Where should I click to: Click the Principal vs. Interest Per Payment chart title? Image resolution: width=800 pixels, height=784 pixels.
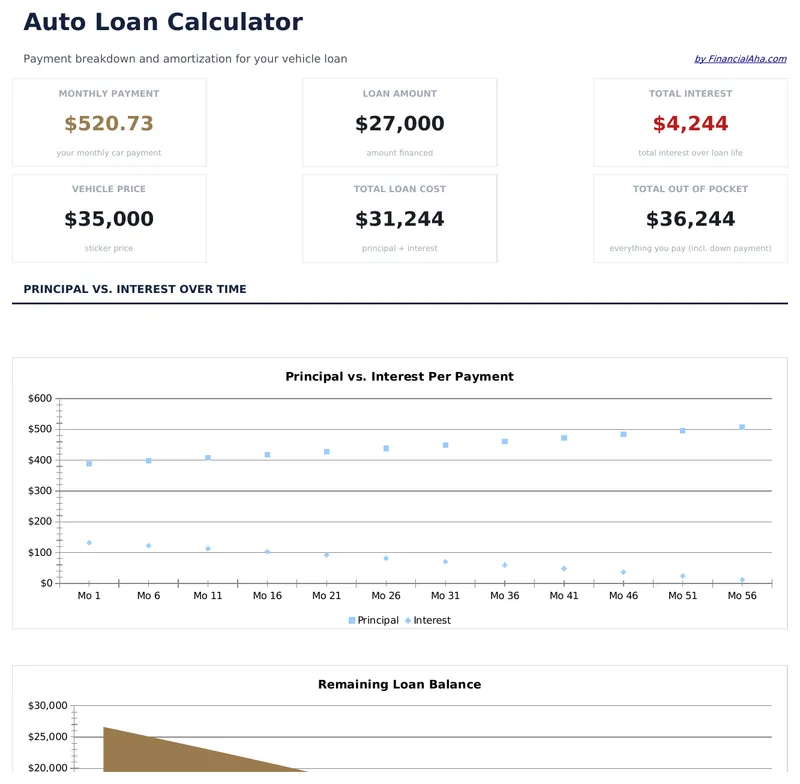pyautogui.click(x=400, y=377)
